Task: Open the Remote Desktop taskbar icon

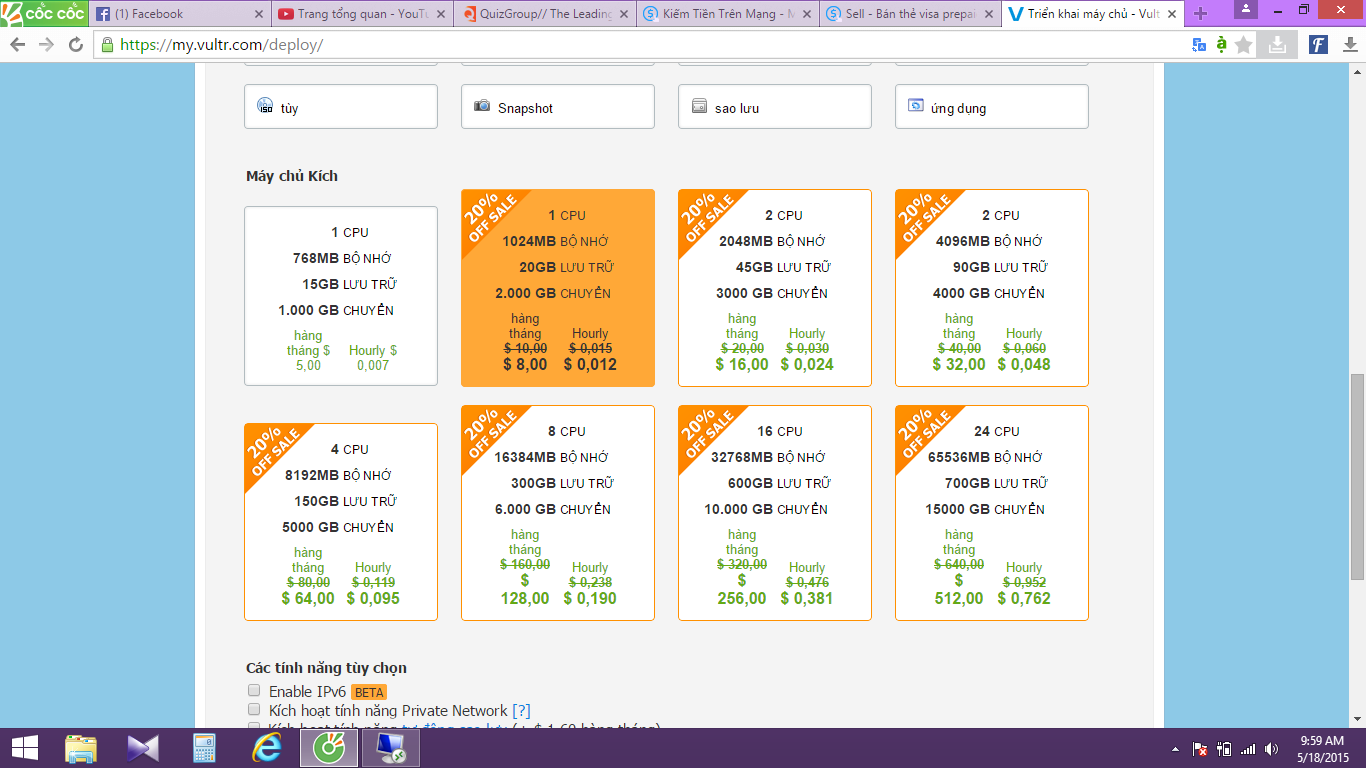Action: (391, 748)
